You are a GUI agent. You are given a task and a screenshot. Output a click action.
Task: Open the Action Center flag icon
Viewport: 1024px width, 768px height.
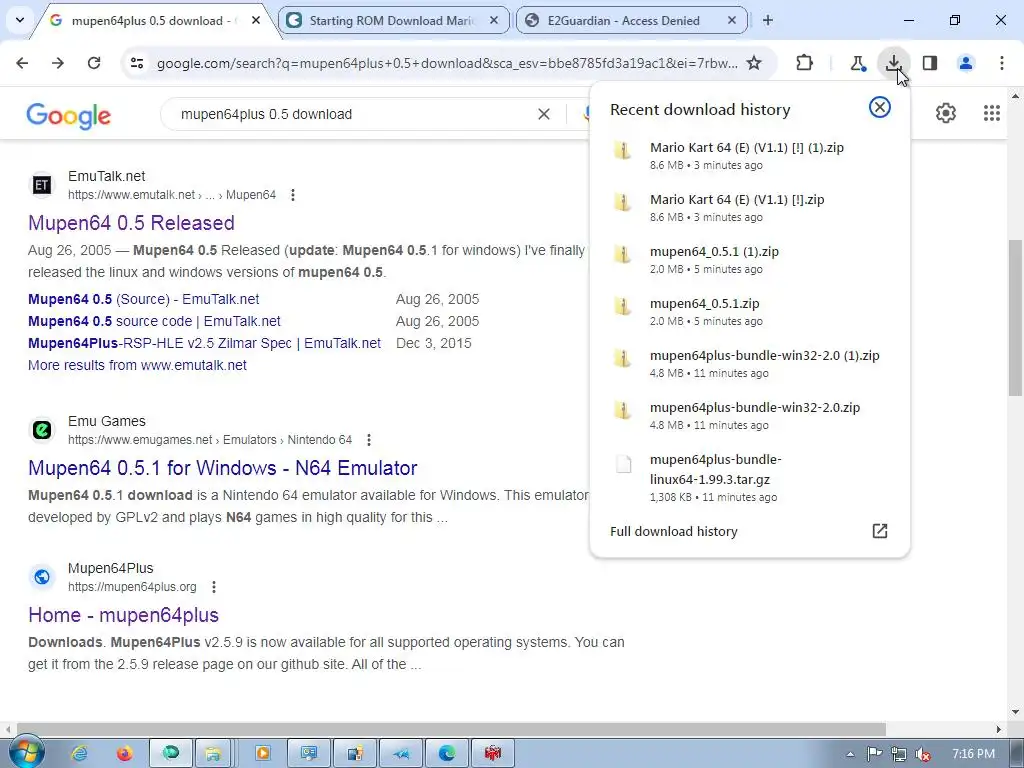coord(874,754)
